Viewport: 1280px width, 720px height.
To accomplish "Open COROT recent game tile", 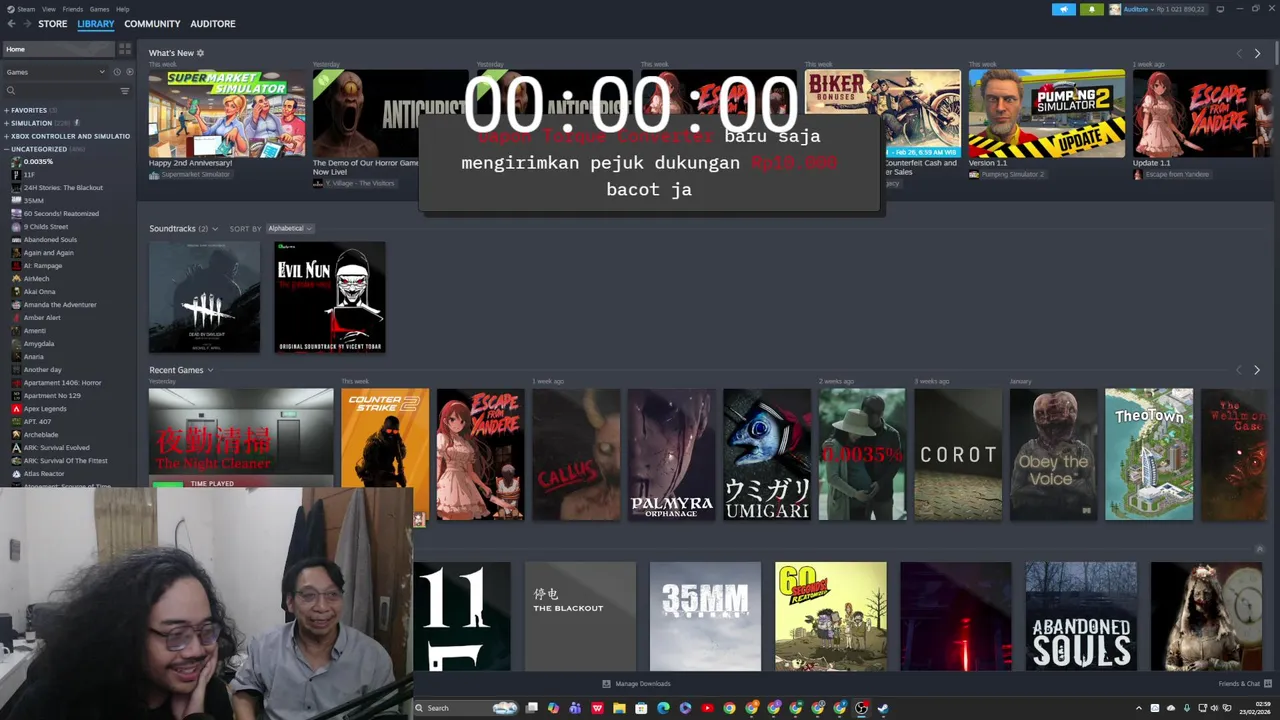I will [x=958, y=454].
